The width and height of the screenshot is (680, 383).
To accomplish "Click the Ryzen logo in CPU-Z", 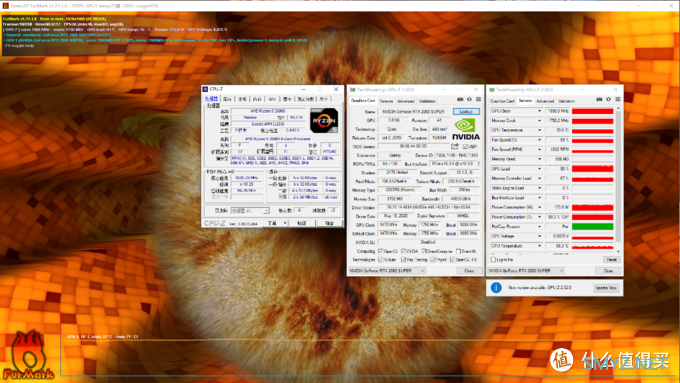I will [324, 121].
